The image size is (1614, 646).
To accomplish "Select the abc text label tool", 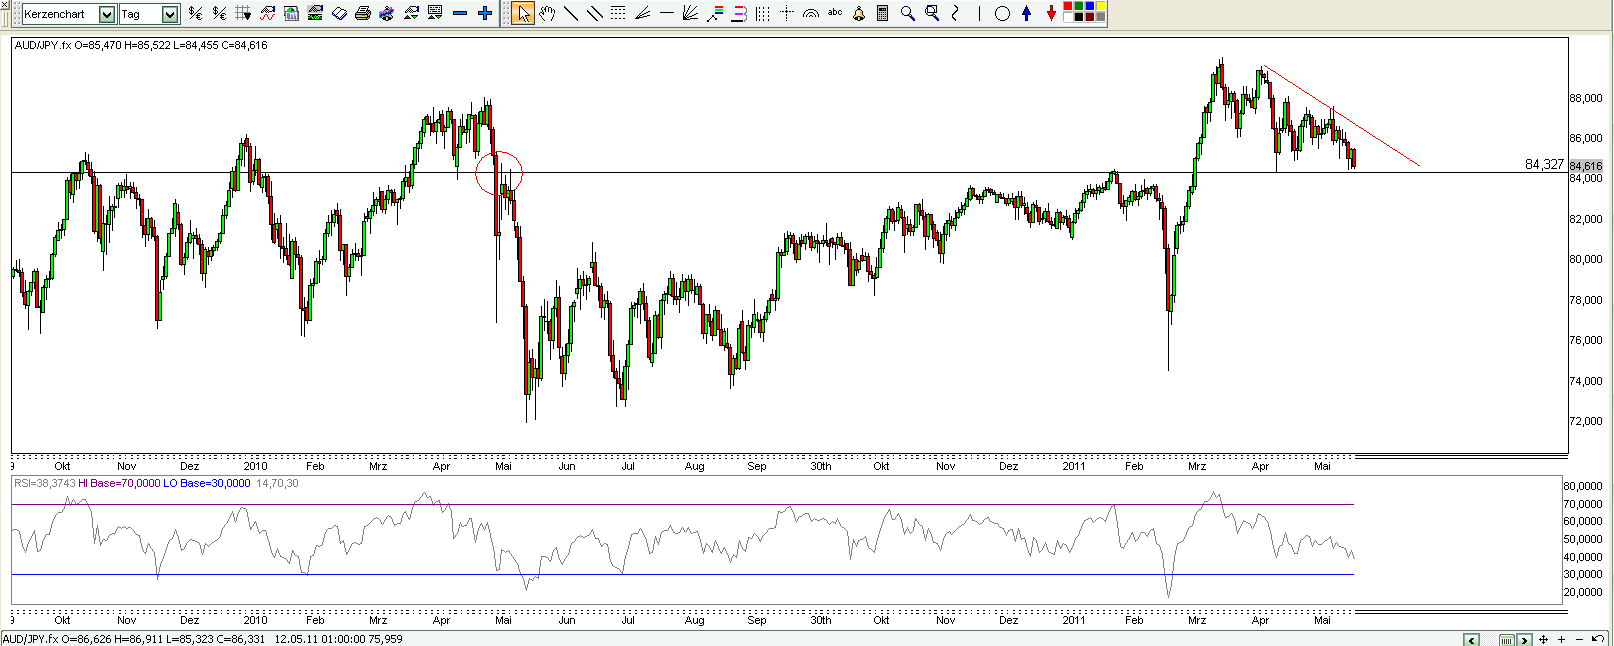I will click(x=835, y=12).
